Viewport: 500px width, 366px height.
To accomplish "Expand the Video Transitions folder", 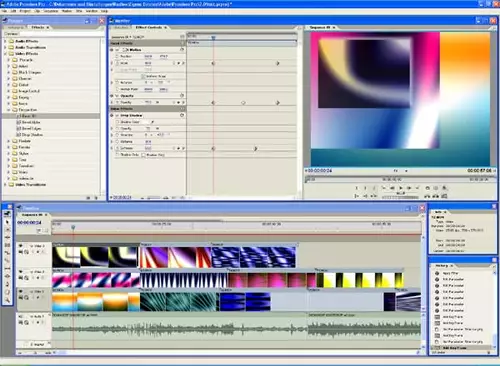I will coord(5,185).
